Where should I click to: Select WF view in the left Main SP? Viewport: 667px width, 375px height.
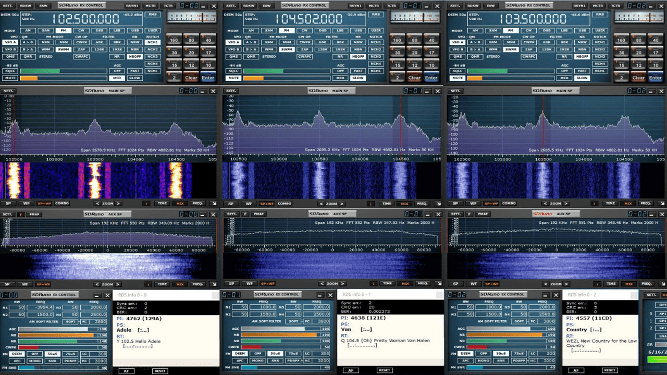click(x=26, y=204)
